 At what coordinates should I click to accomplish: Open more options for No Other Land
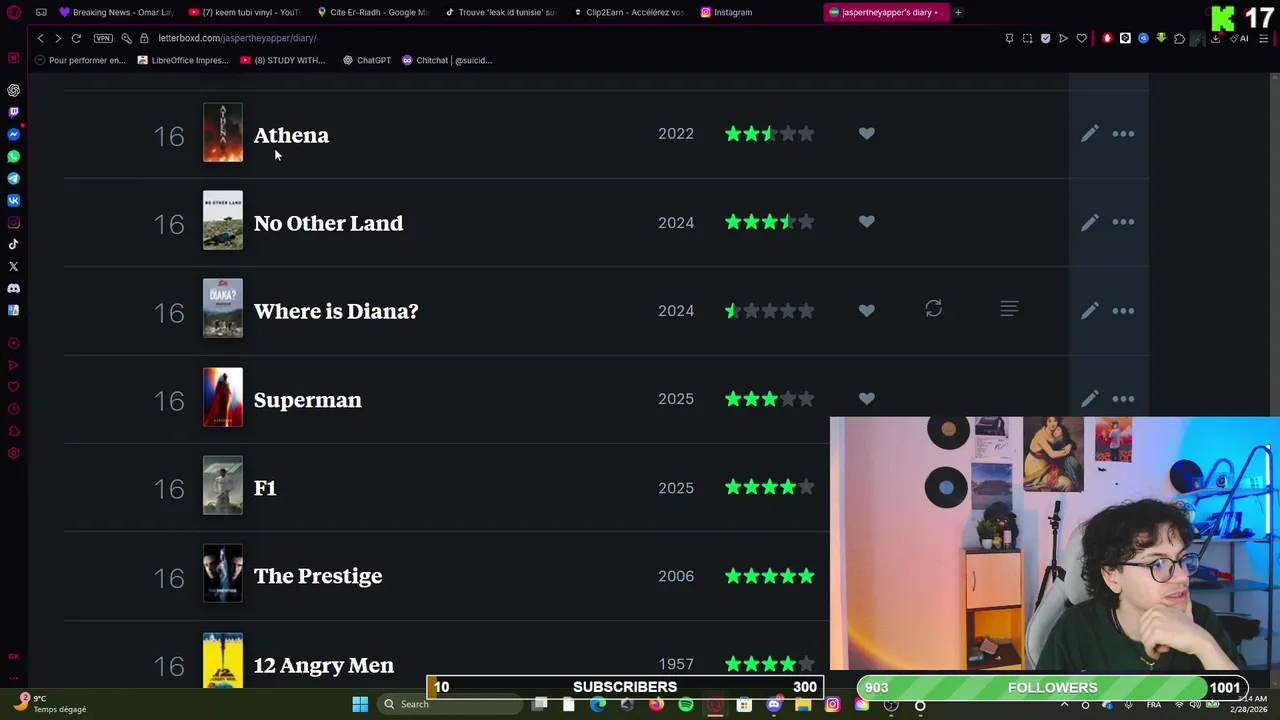point(1123,222)
